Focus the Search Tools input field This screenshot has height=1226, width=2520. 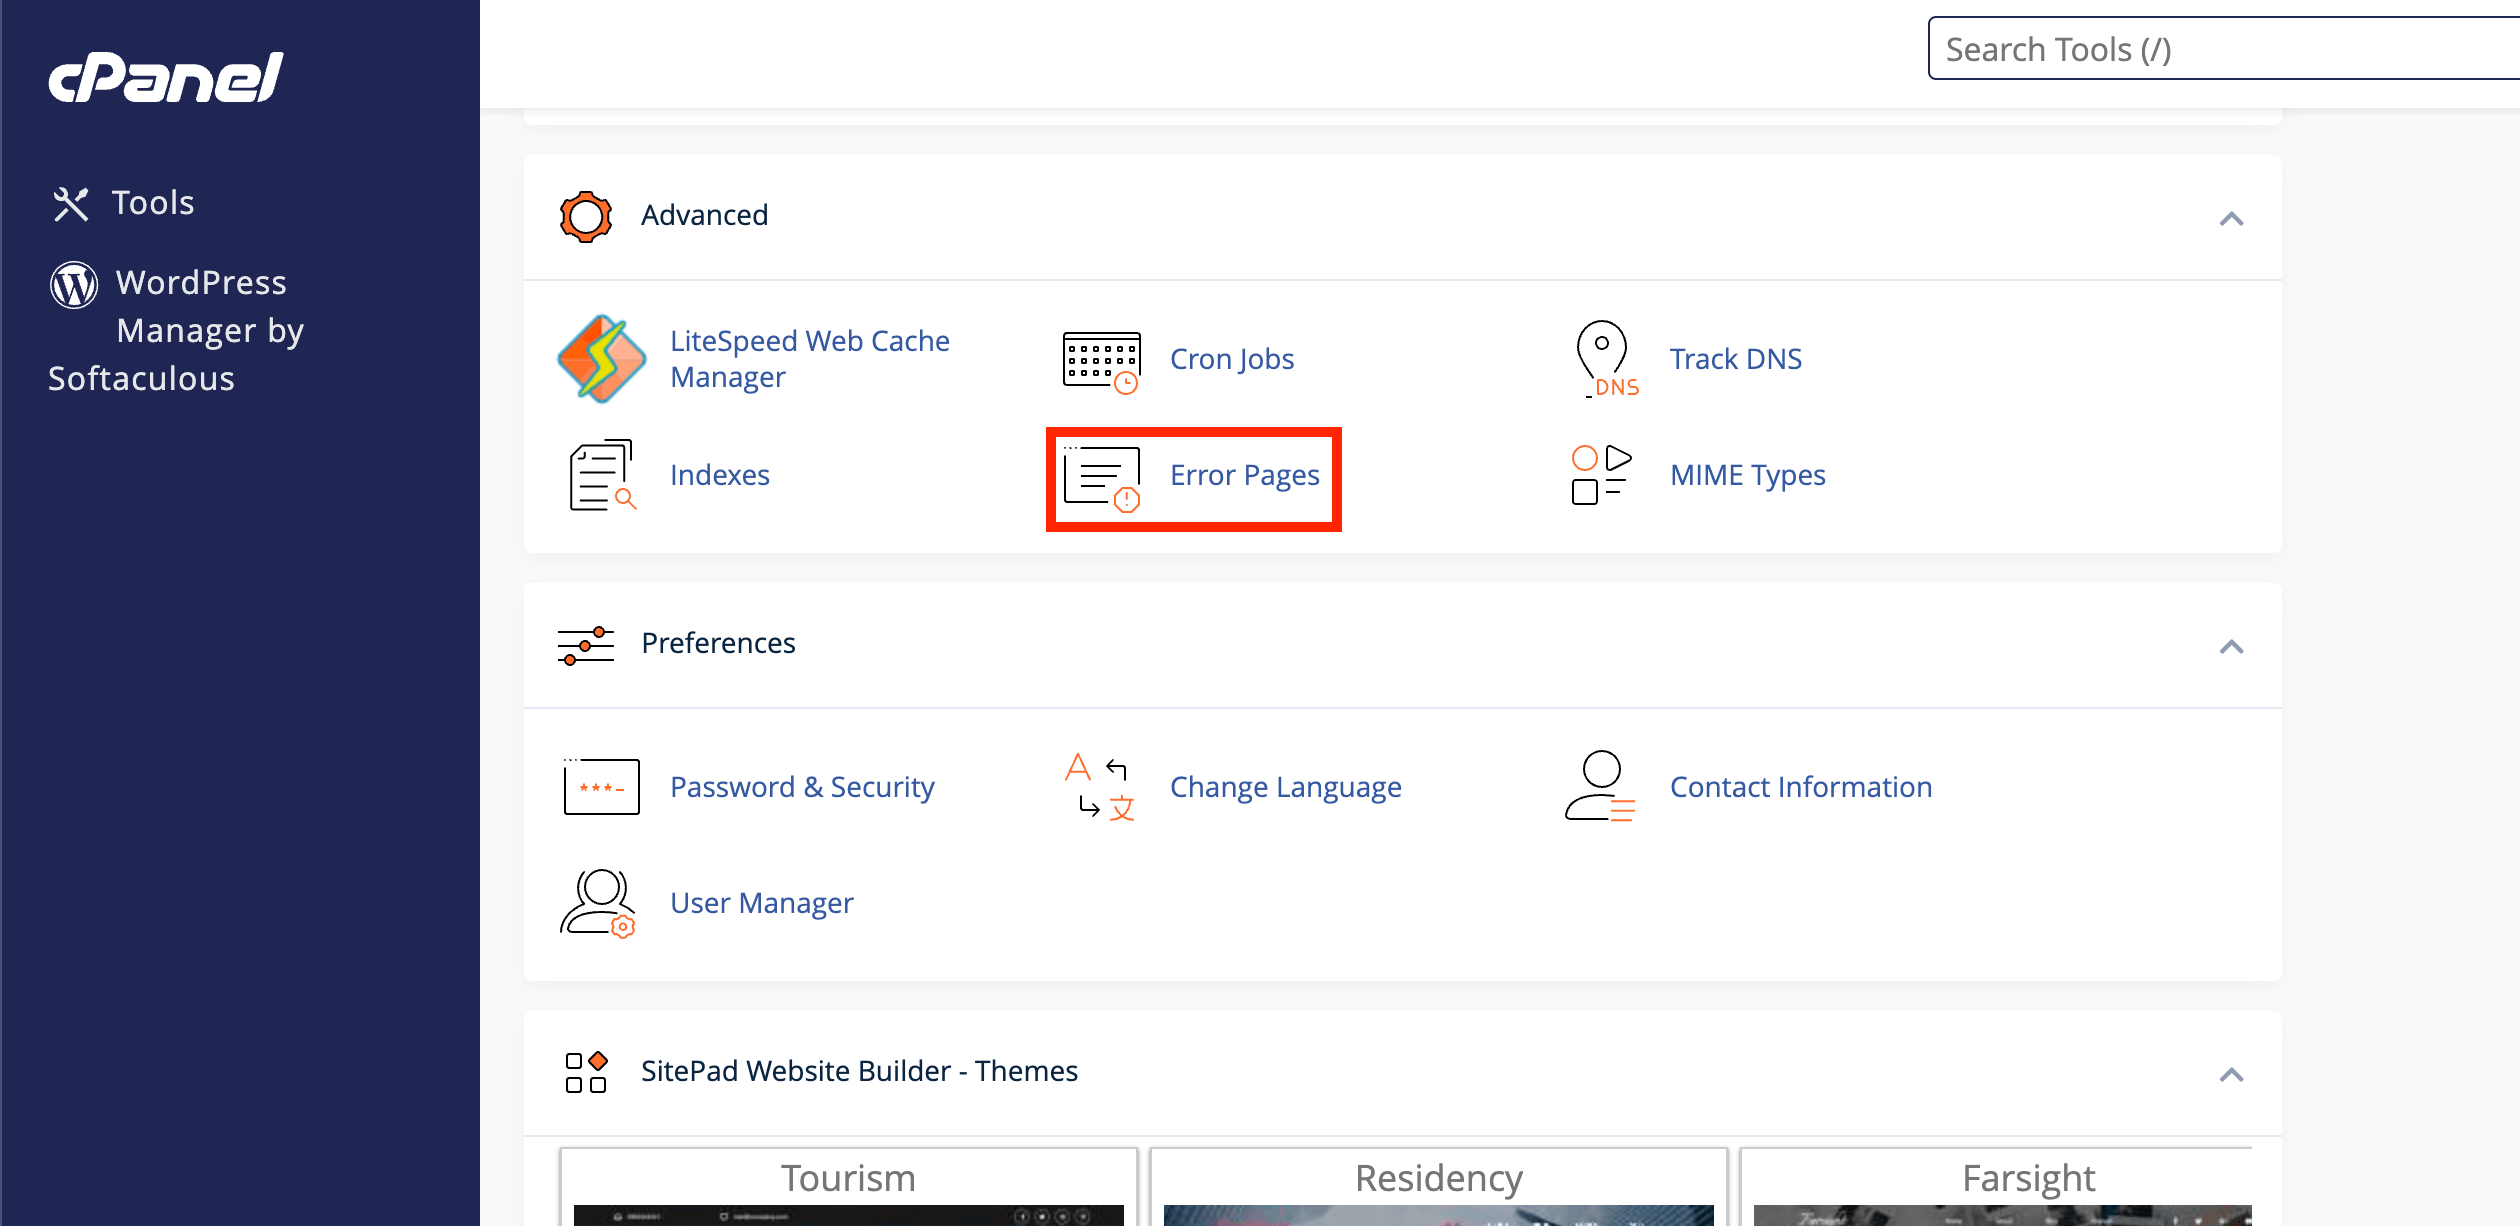[x=2224, y=48]
